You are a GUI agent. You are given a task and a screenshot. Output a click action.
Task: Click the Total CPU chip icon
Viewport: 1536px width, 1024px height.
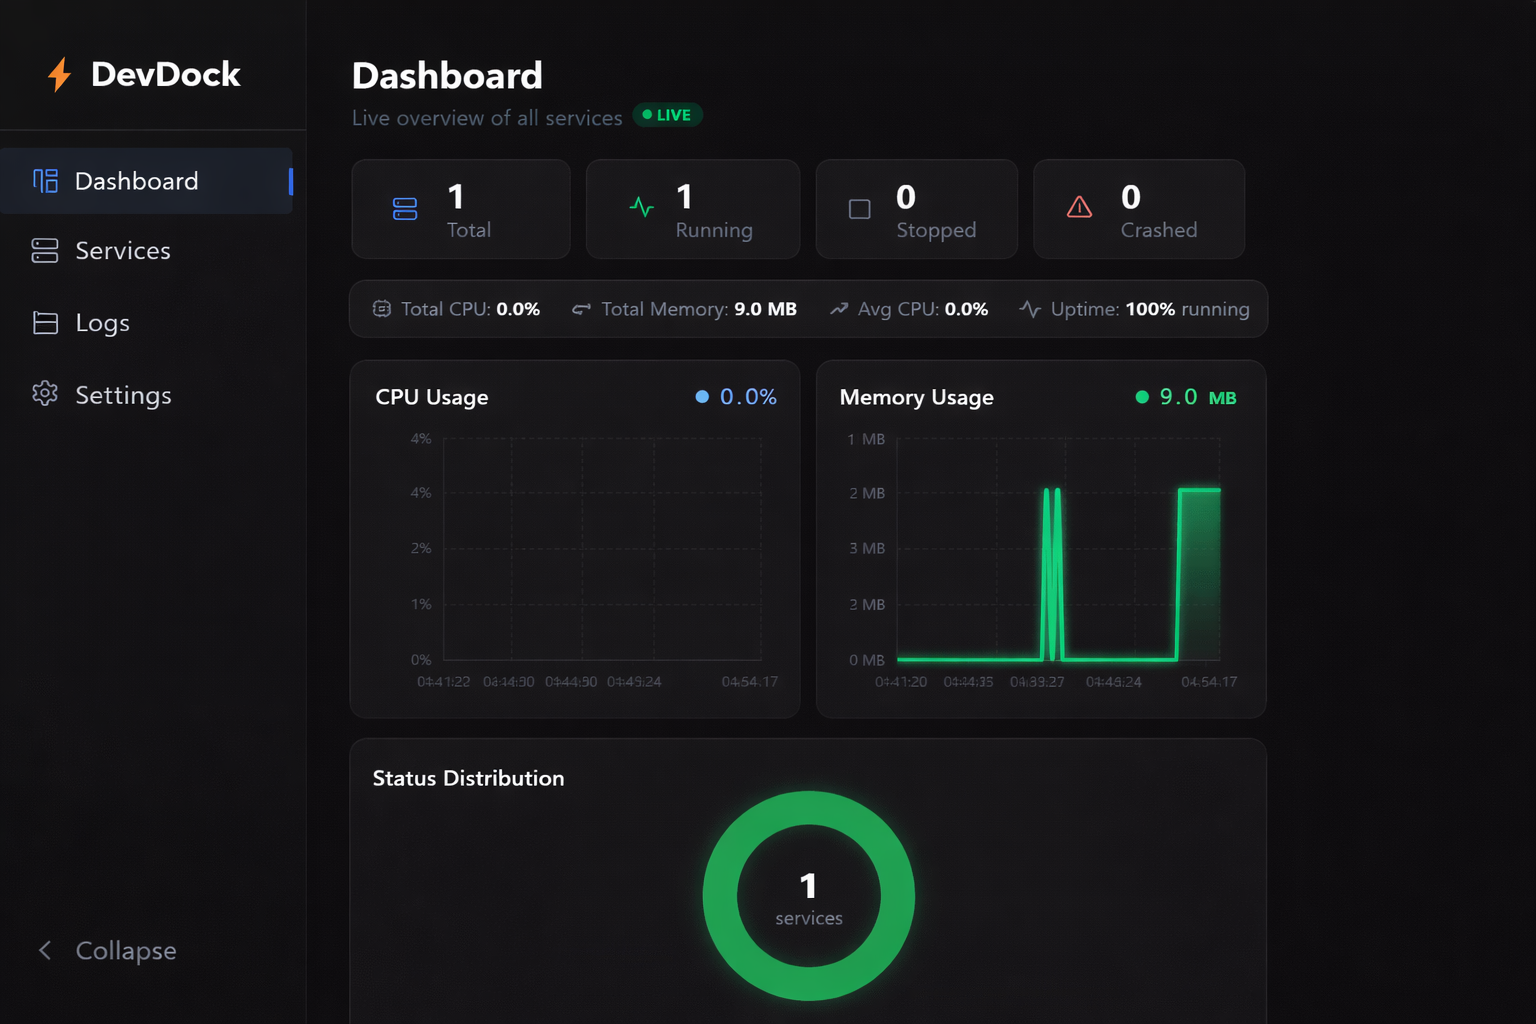tap(381, 309)
